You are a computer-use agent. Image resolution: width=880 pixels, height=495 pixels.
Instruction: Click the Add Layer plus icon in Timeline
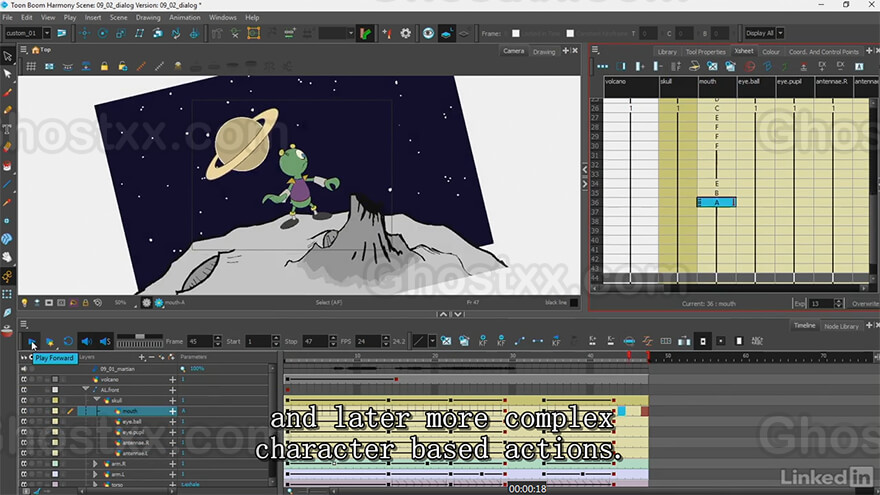pyautogui.click(x=141, y=357)
